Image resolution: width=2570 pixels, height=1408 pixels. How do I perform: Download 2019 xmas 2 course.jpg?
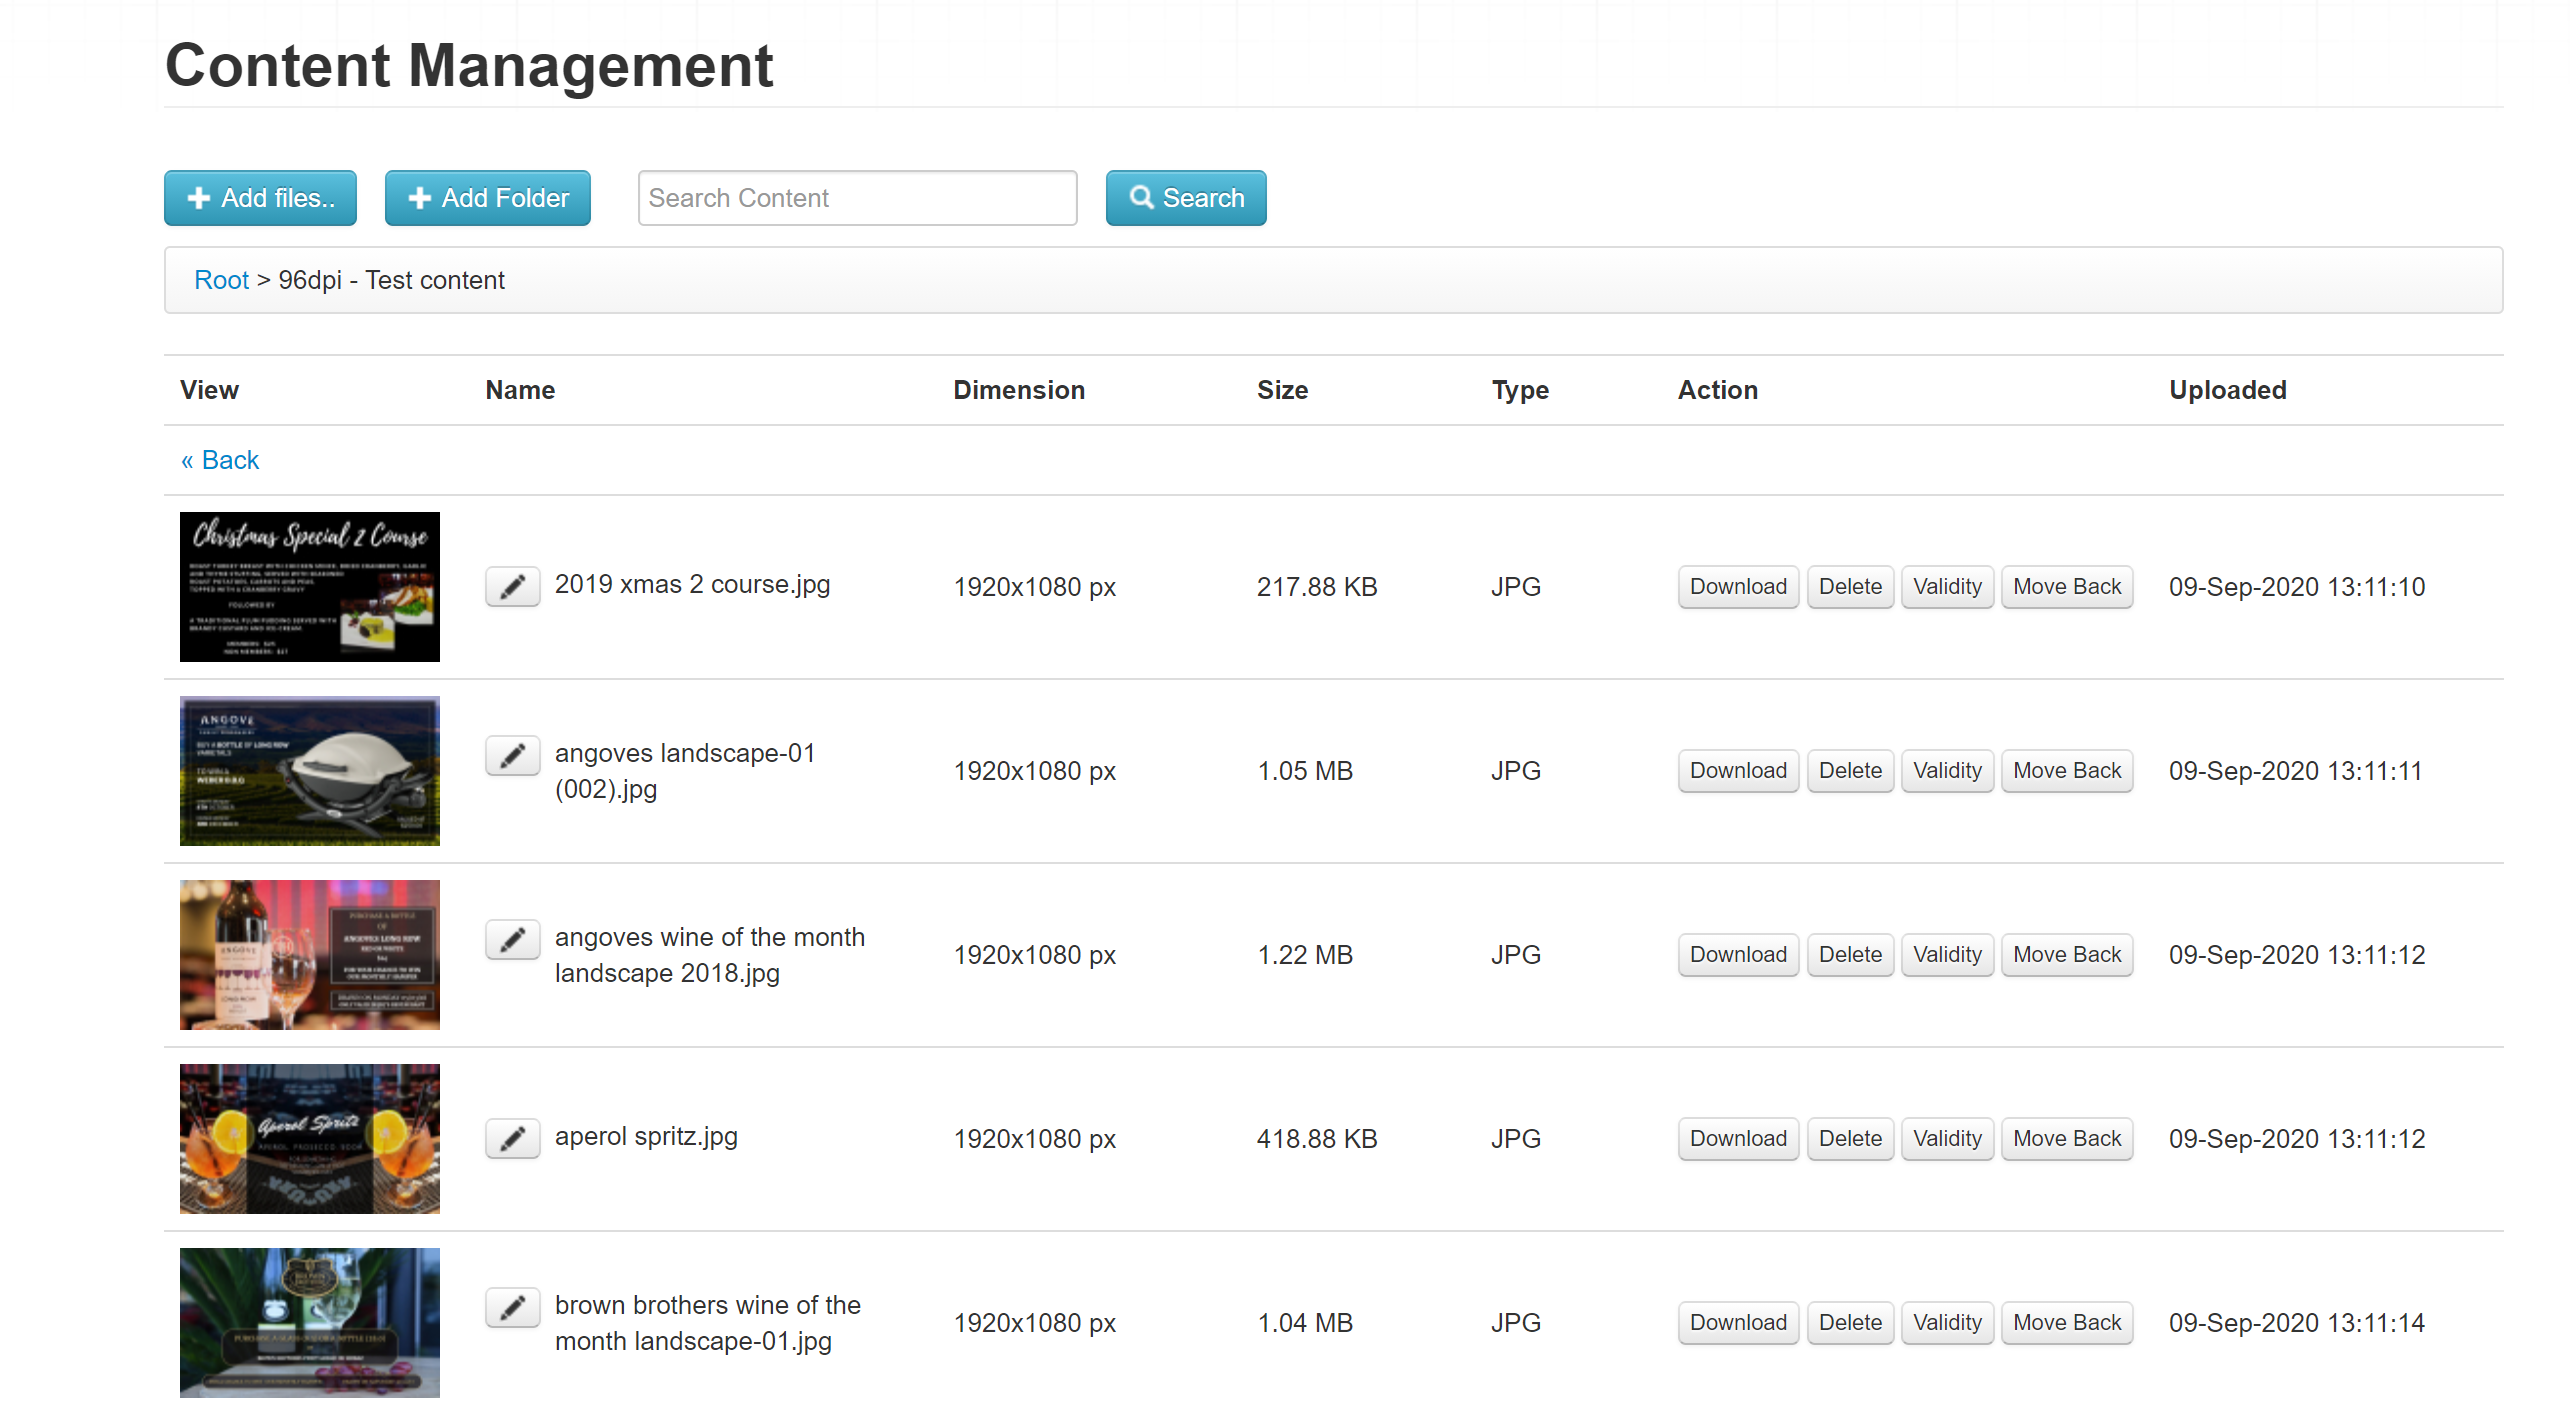(1737, 587)
